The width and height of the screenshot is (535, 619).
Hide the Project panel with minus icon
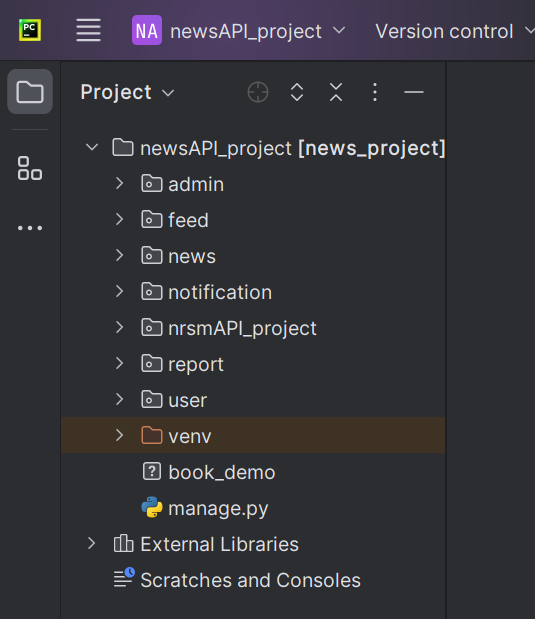tap(414, 92)
